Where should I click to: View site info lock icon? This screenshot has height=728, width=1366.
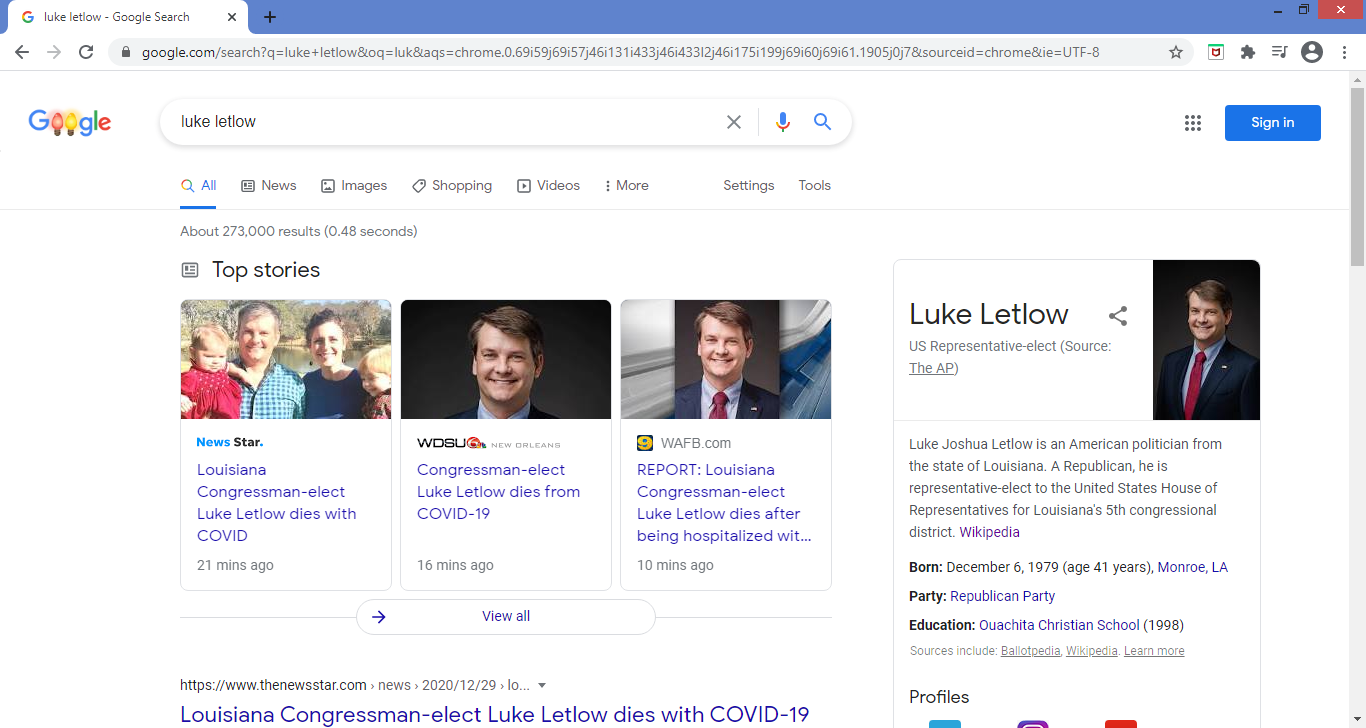tap(125, 52)
